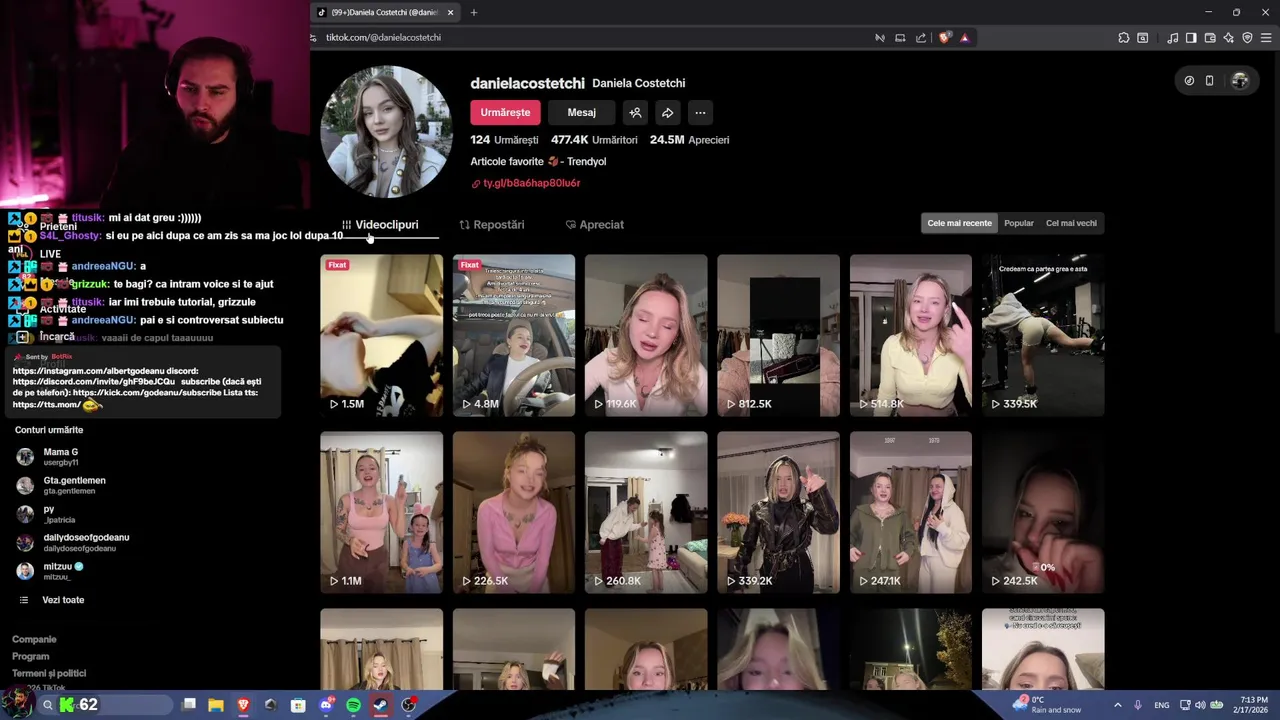The width and height of the screenshot is (1280, 720).
Task: Click the 124 Urmărești following count
Action: pos(504,140)
